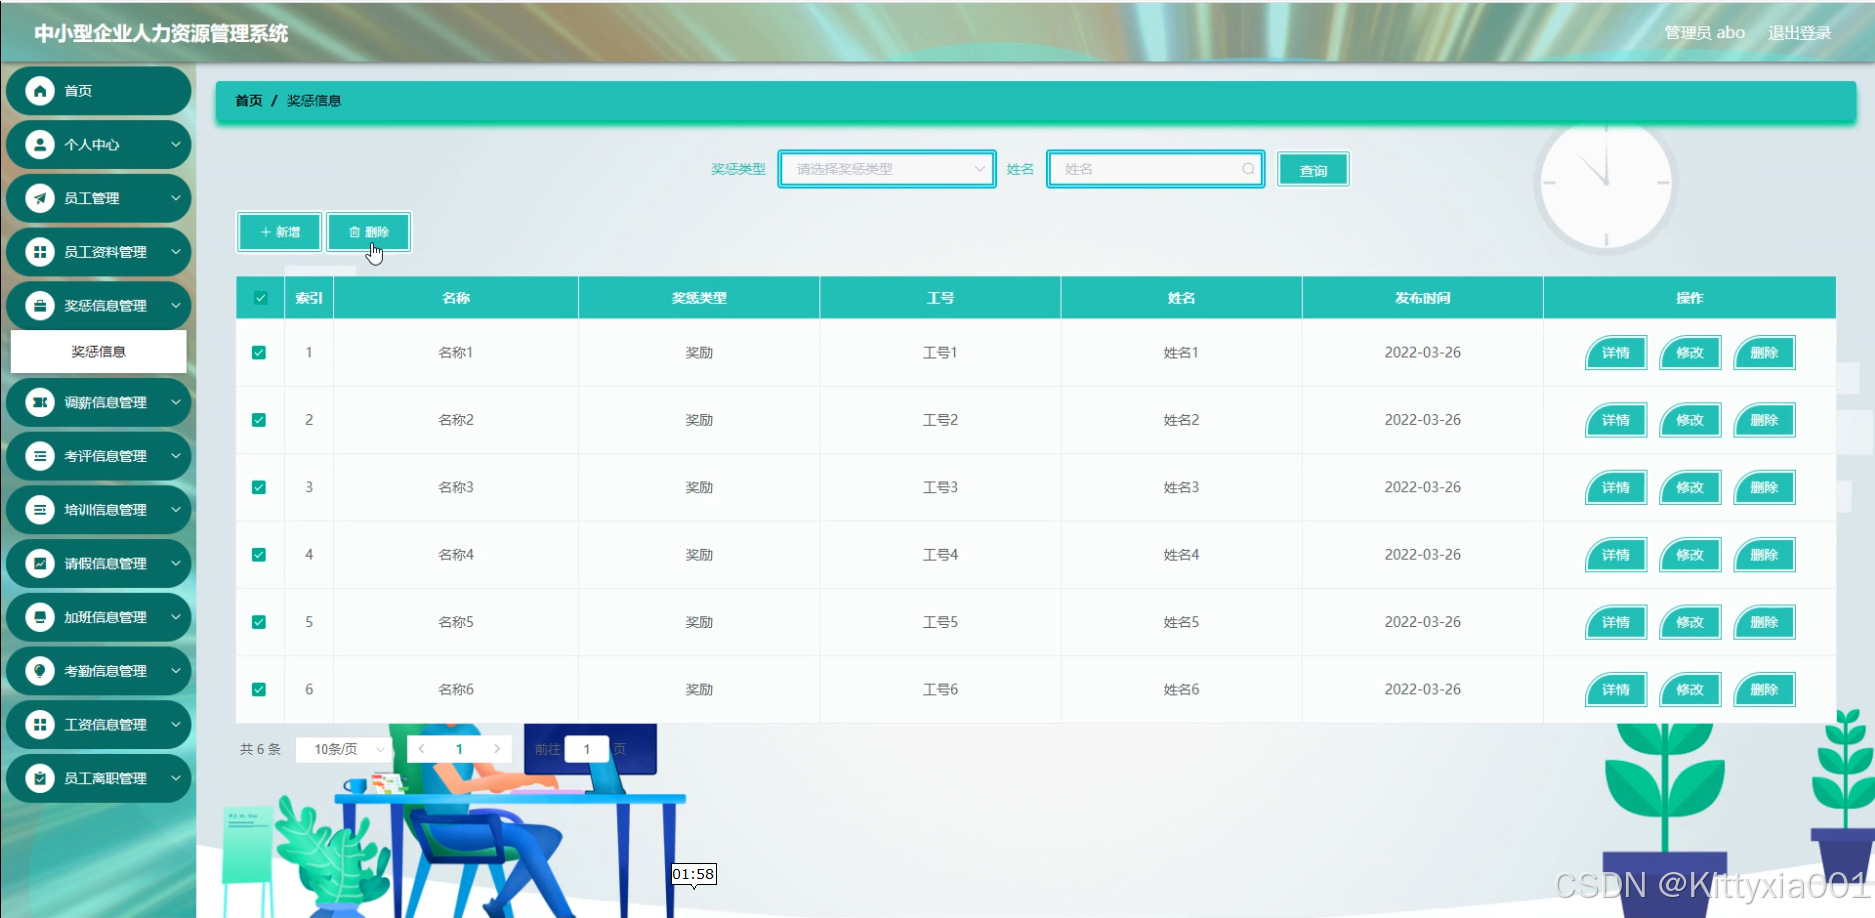The image size is (1875, 918).
Task: Click the 发布时间 column header
Action: coord(1422,298)
